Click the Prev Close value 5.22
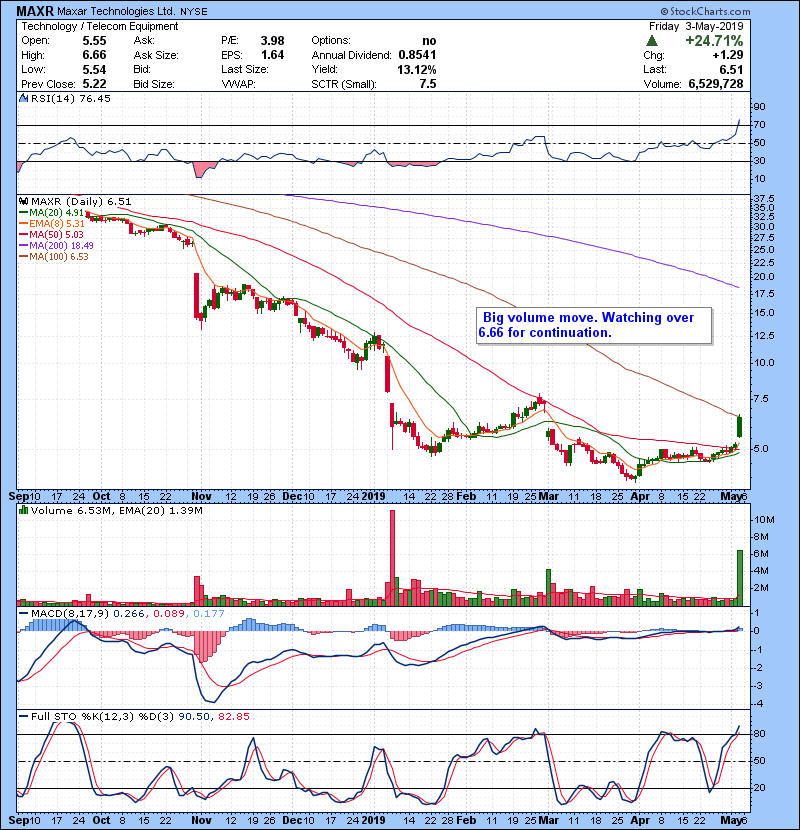 click(94, 84)
